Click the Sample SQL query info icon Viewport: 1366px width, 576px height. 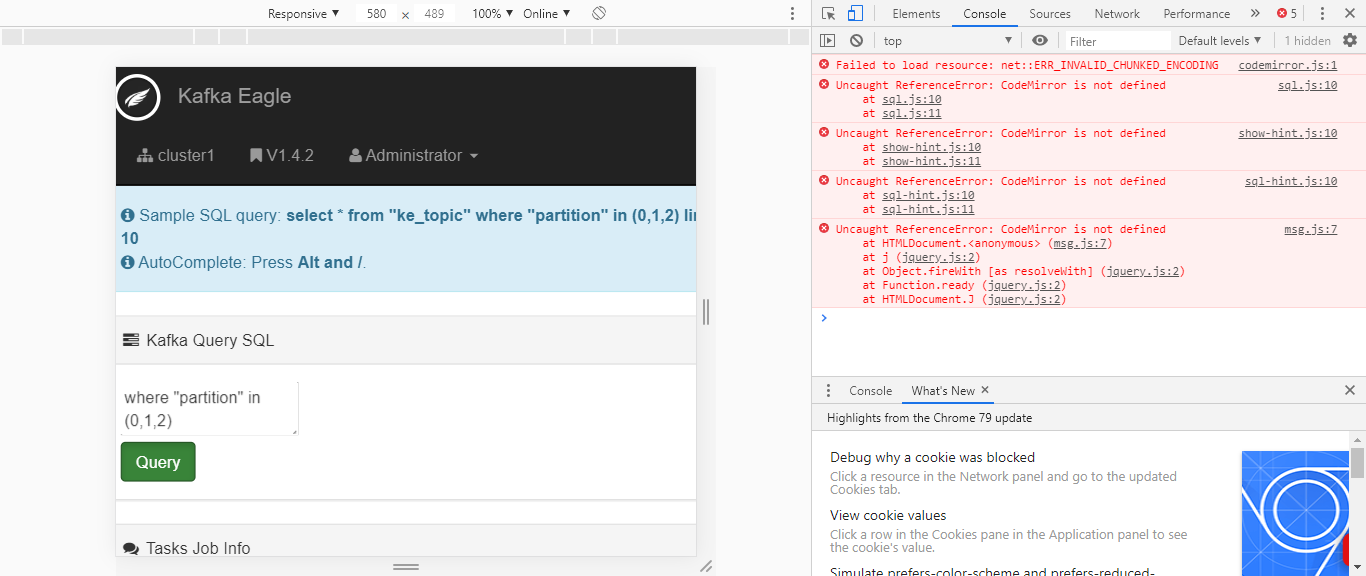tap(128, 216)
